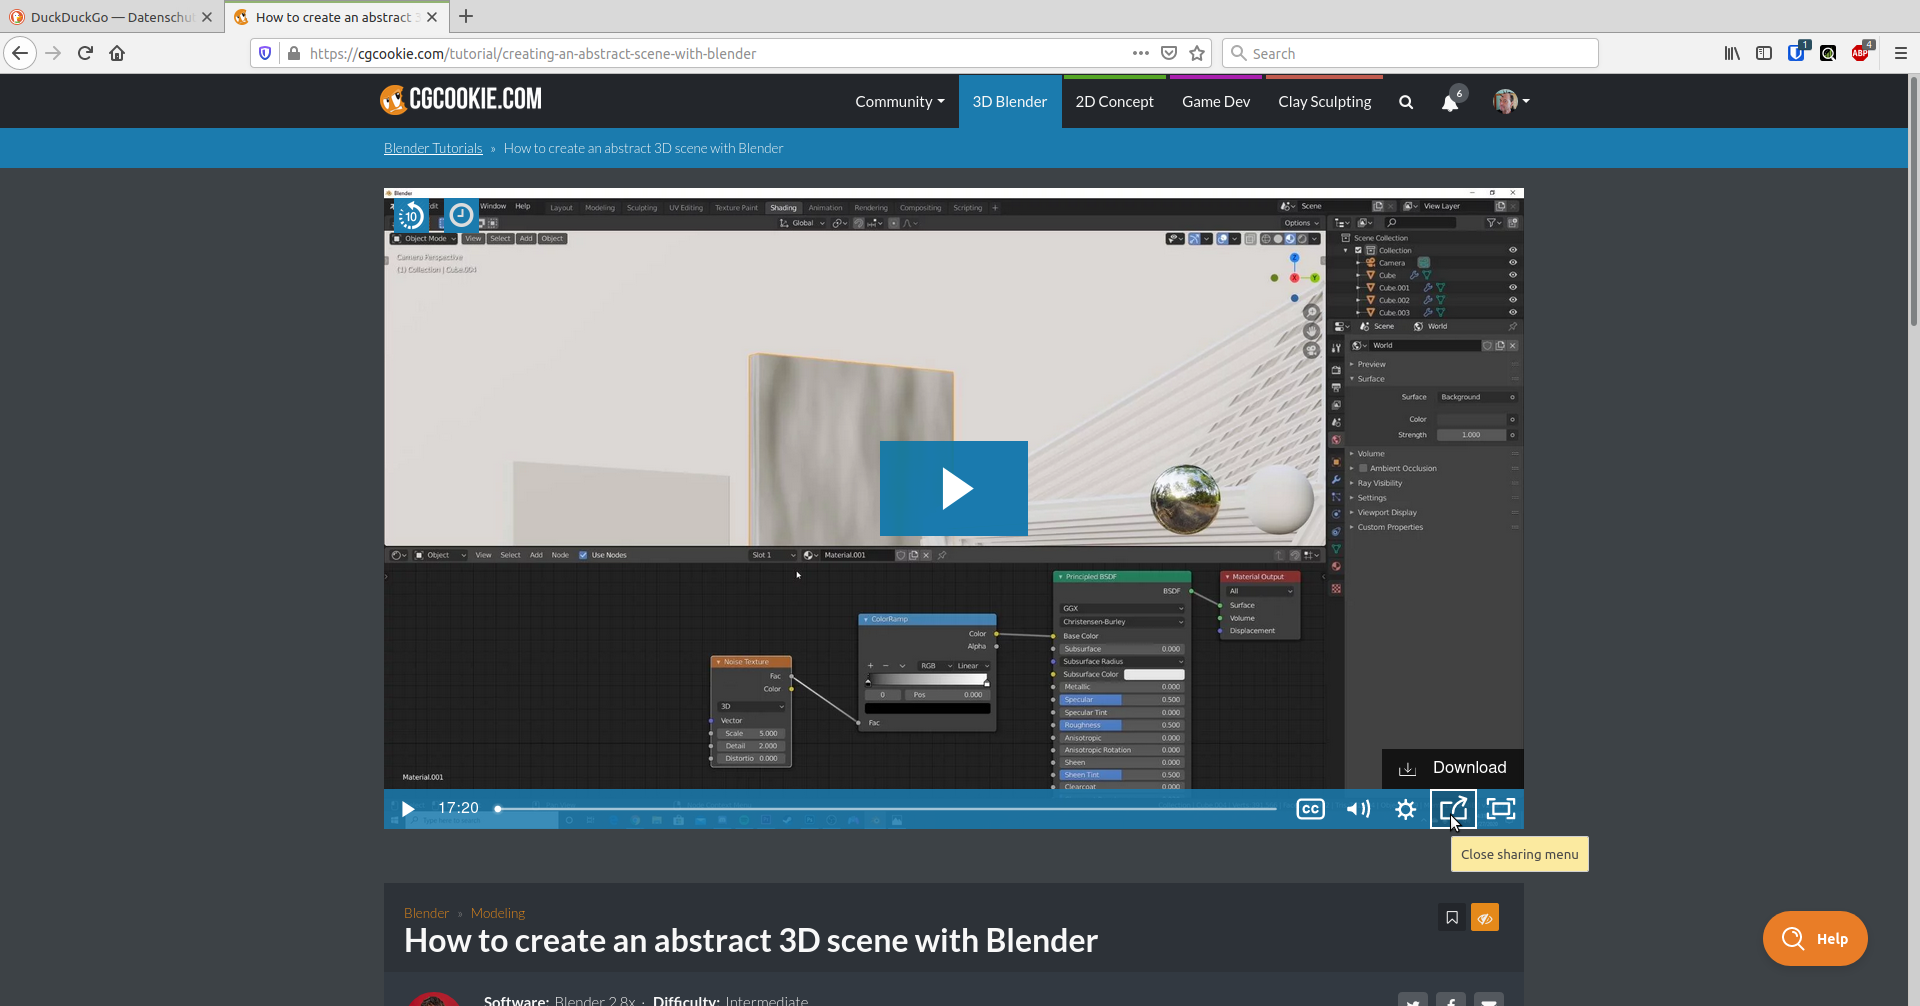Open the 3D Blender section
Screen dimensions: 1920x1006
(1009, 101)
